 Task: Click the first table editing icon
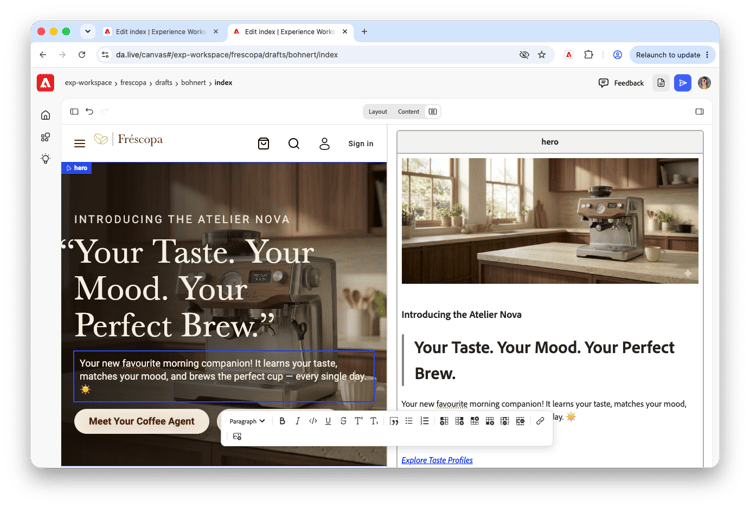(444, 421)
